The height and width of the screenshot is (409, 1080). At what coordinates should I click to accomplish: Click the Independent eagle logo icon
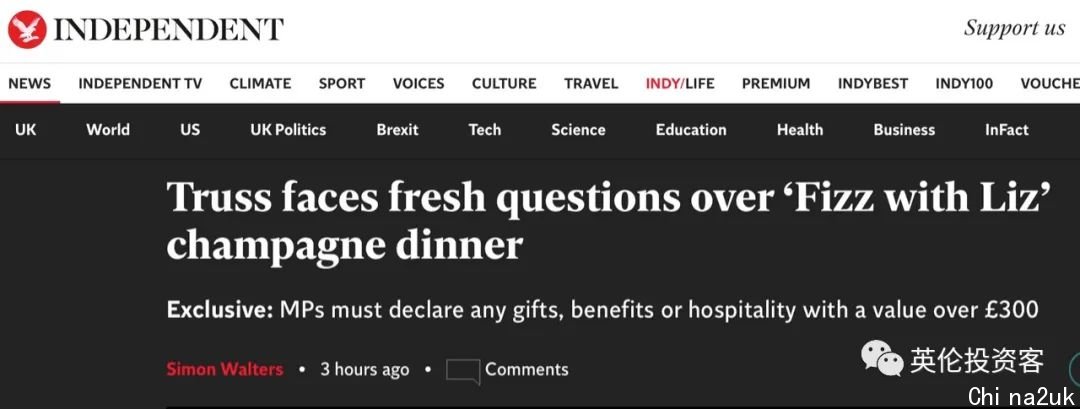point(27,28)
